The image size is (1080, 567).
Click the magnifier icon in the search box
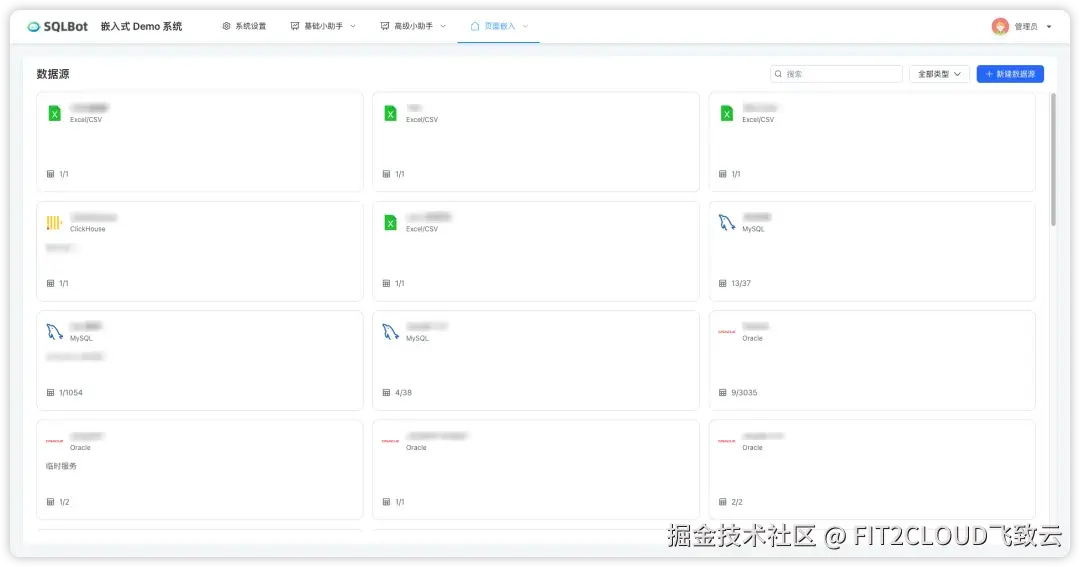pyautogui.click(x=778, y=74)
